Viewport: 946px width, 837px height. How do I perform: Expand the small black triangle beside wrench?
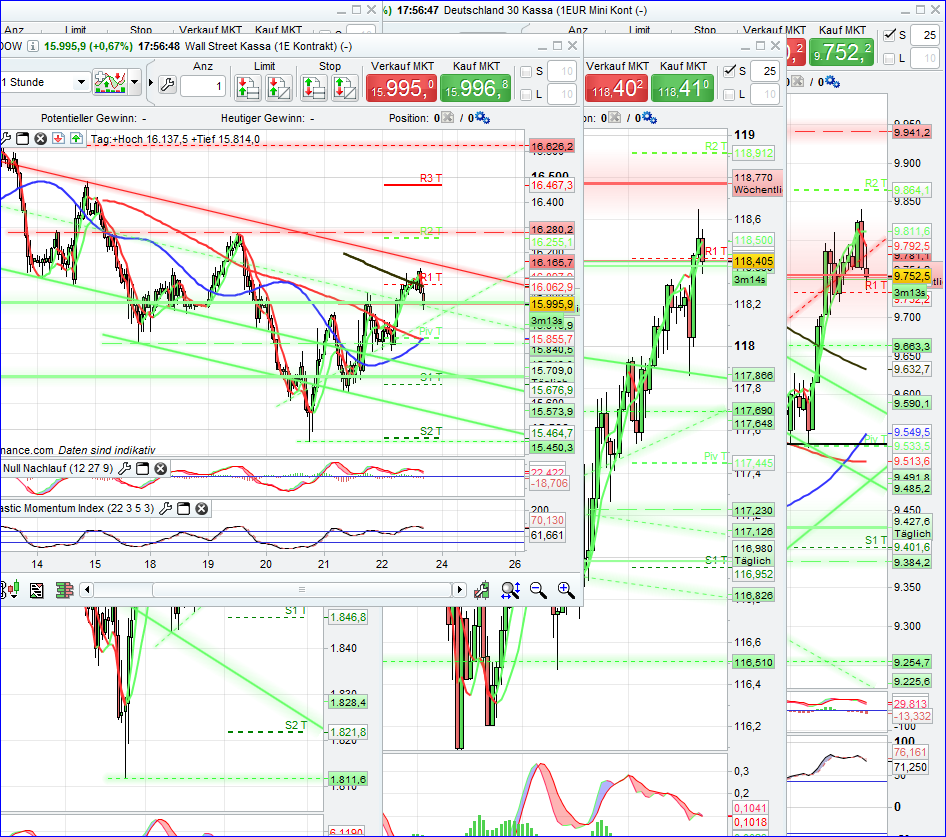[x=151, y=83]
